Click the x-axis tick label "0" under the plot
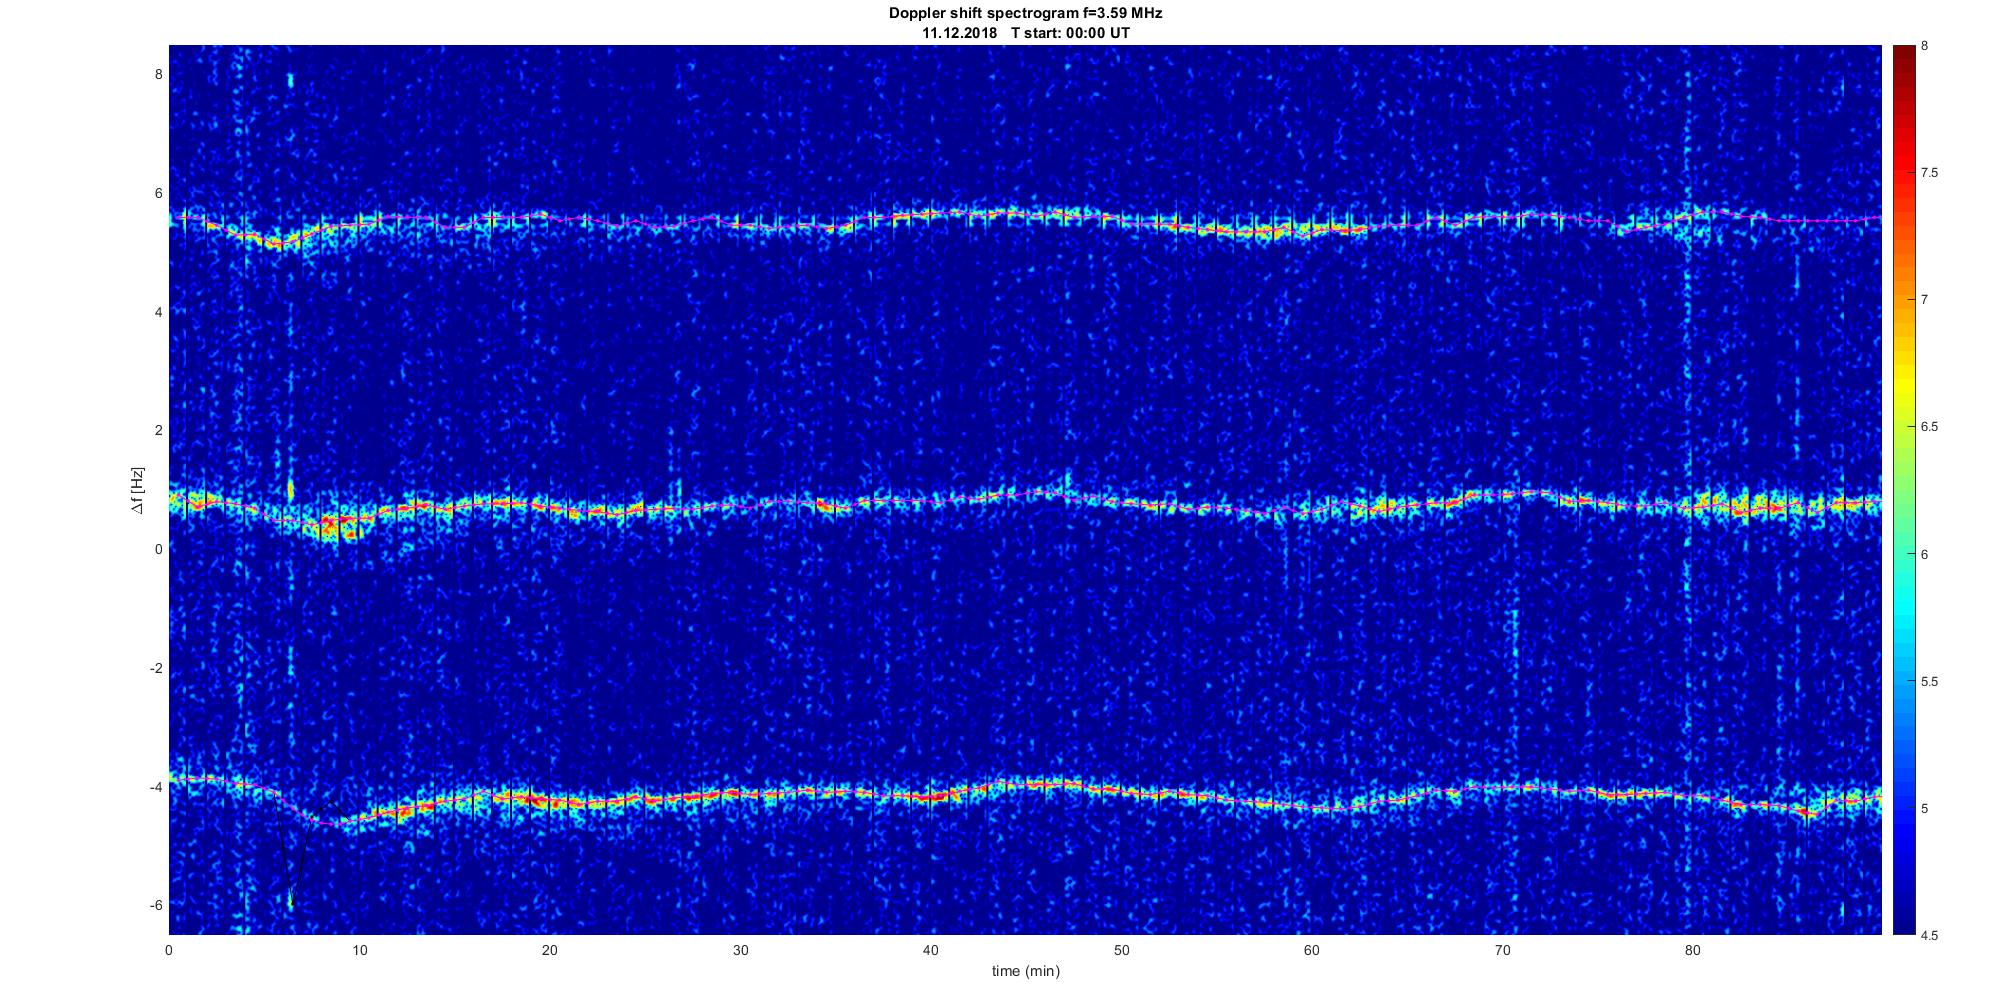 tap(169, 950)
